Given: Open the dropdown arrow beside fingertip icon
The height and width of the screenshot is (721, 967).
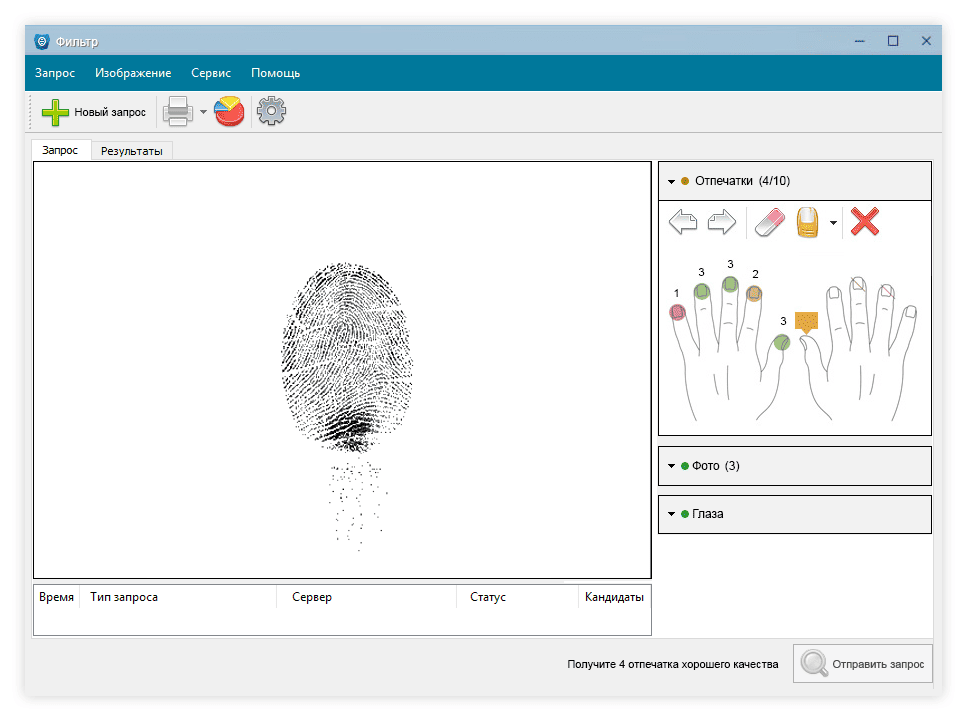Looking at the screenshot, I should tap(833, 223).
